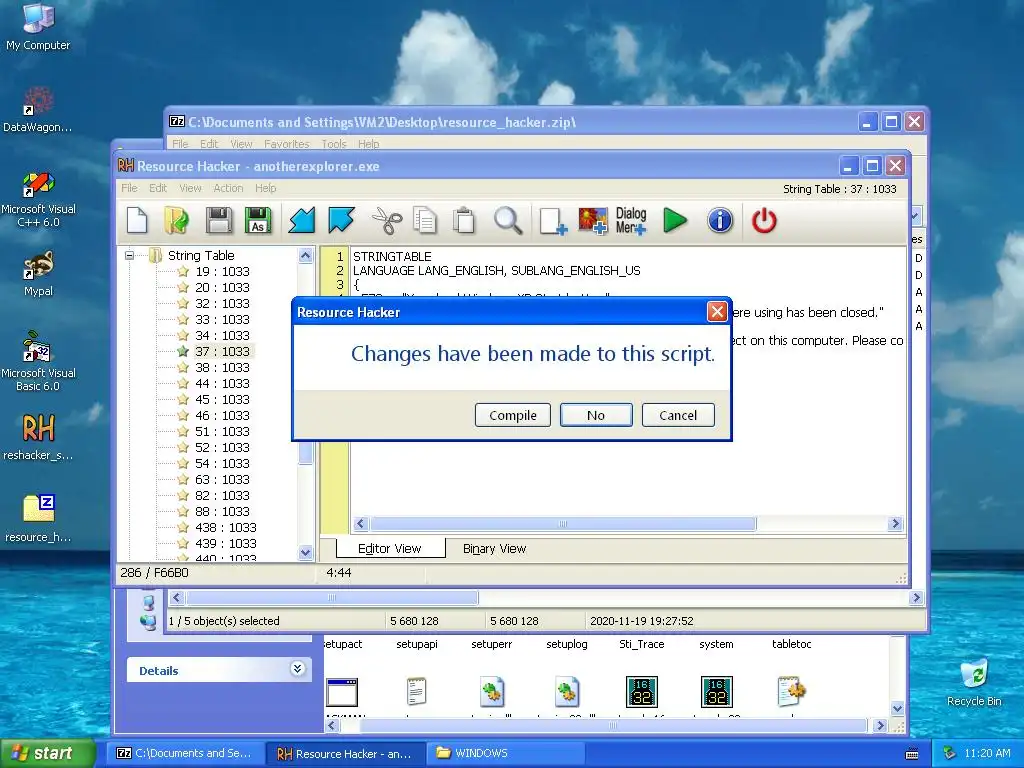
Task: Select tree item 38 : 1033
Action: point(222,367)
